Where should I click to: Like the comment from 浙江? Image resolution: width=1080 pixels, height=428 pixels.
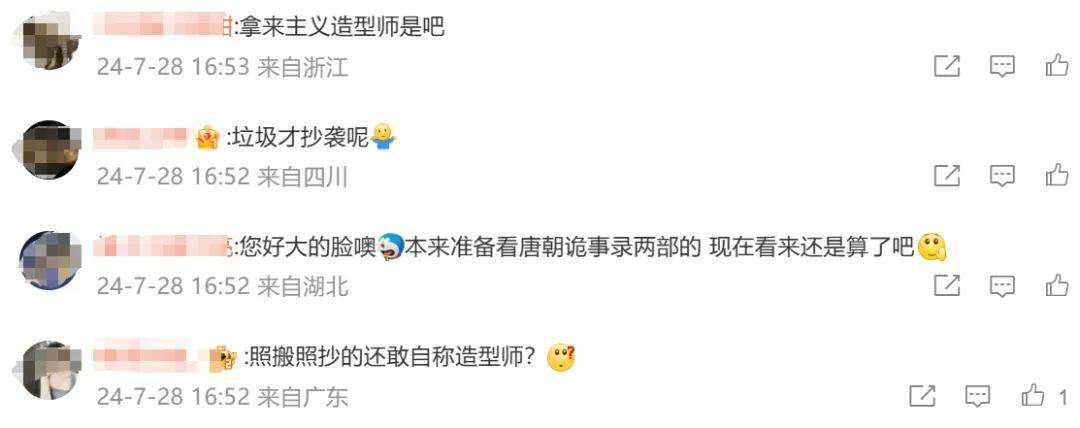point(1057,65)
